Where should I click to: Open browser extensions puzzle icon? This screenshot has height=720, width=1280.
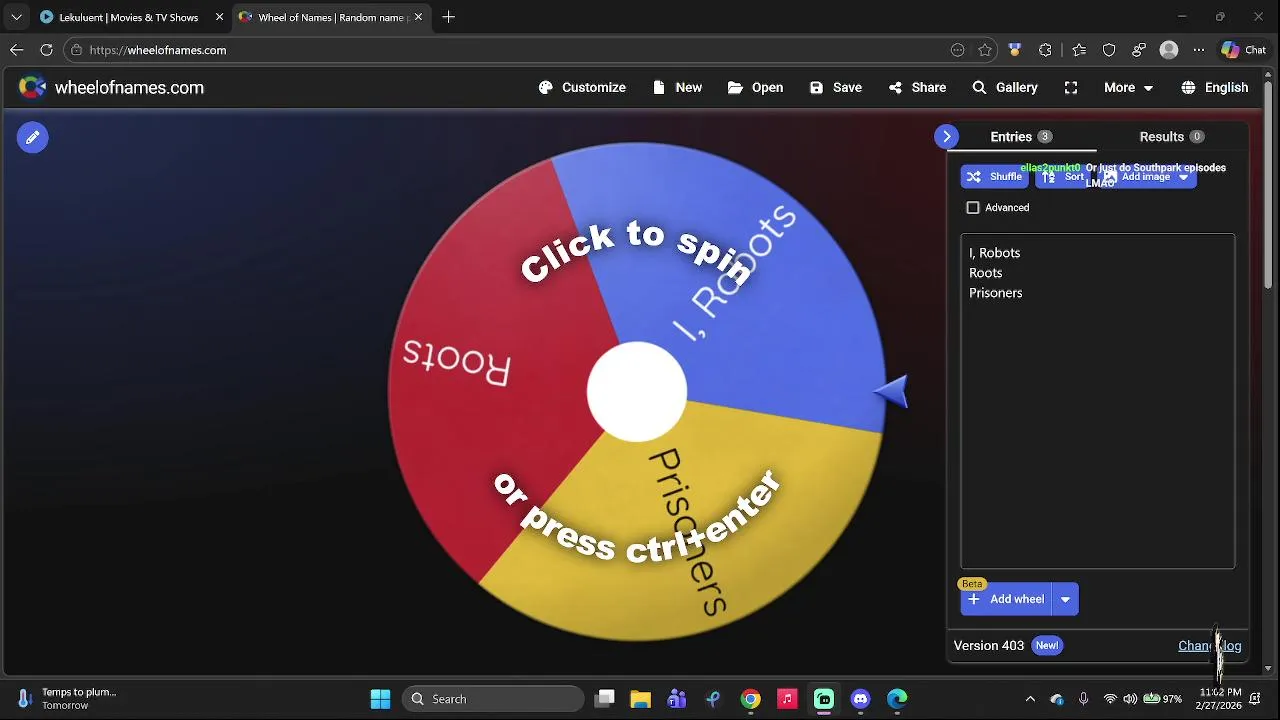1046,50
